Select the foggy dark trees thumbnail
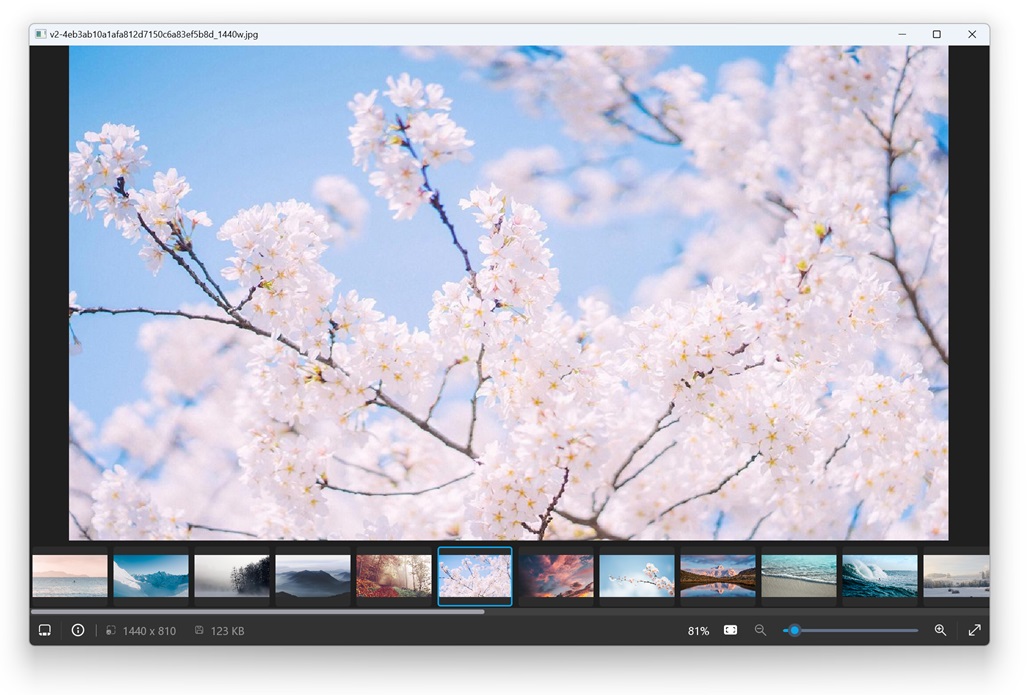 [x=232, y=575]
